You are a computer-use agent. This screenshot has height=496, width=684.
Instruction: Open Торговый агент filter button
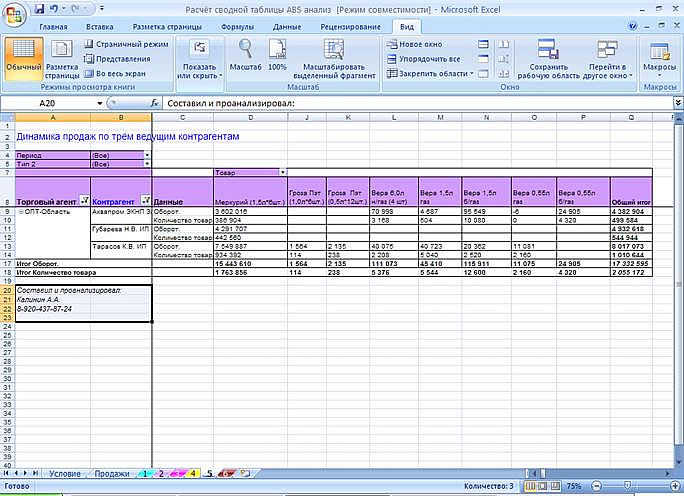click(x=85, y=201)
